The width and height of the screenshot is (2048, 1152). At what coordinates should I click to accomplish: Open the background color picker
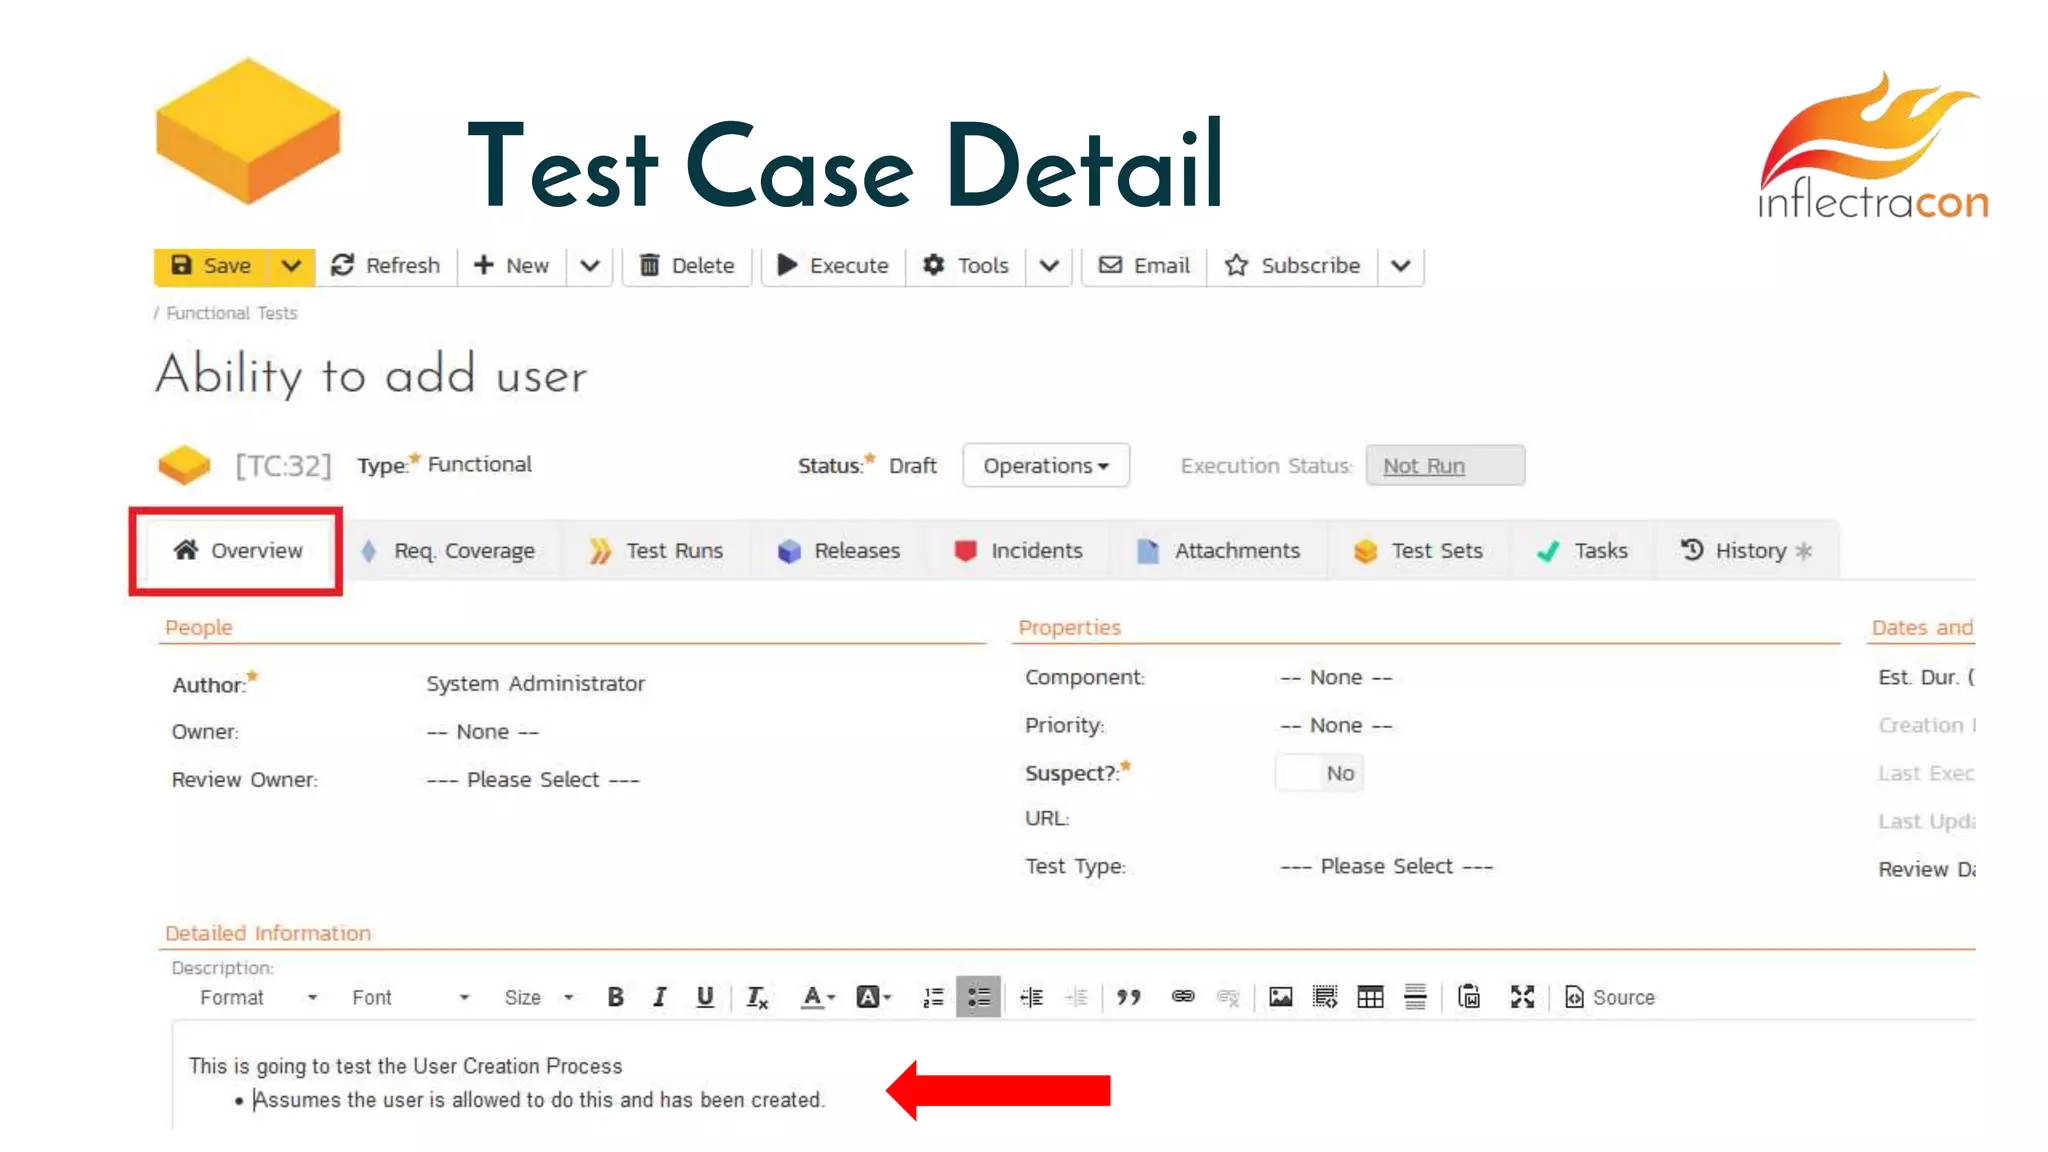[873, 997]
